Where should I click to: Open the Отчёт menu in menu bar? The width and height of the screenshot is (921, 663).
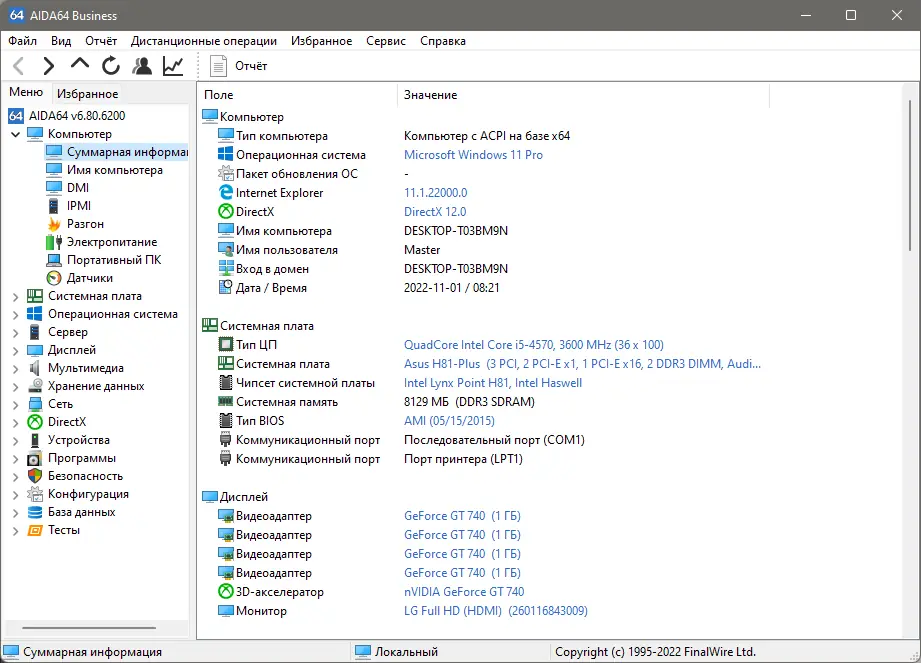pos(101,41)
